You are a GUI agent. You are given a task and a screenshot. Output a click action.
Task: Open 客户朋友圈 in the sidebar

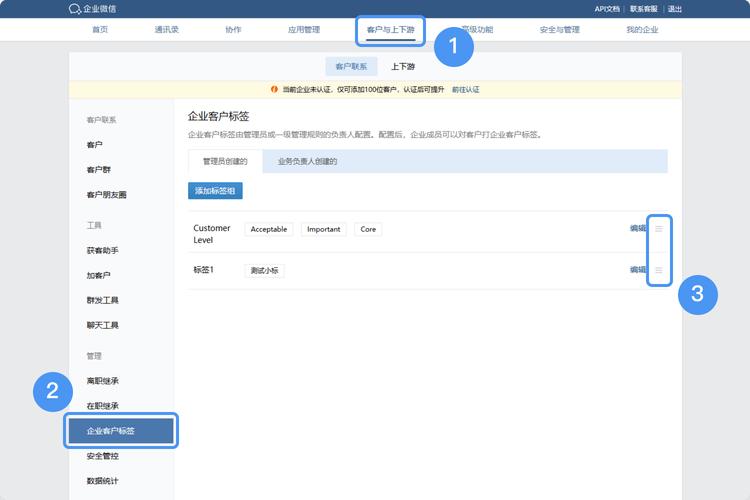tap(106, 195)
